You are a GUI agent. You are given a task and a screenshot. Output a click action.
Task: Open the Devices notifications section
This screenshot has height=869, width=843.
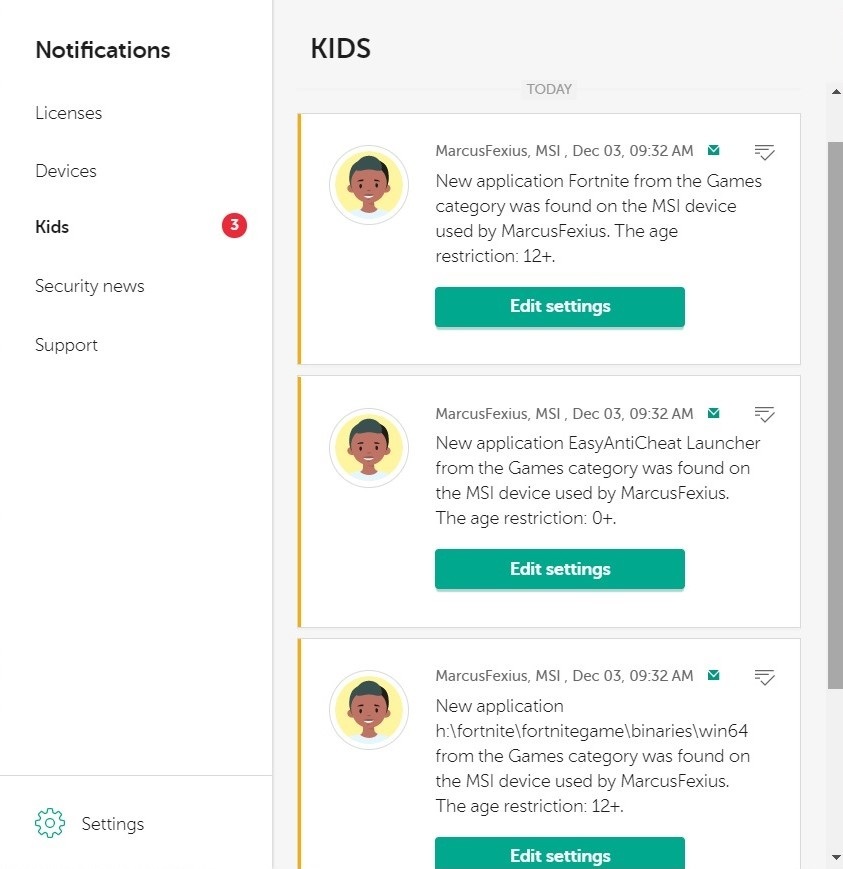click(66, 171)
